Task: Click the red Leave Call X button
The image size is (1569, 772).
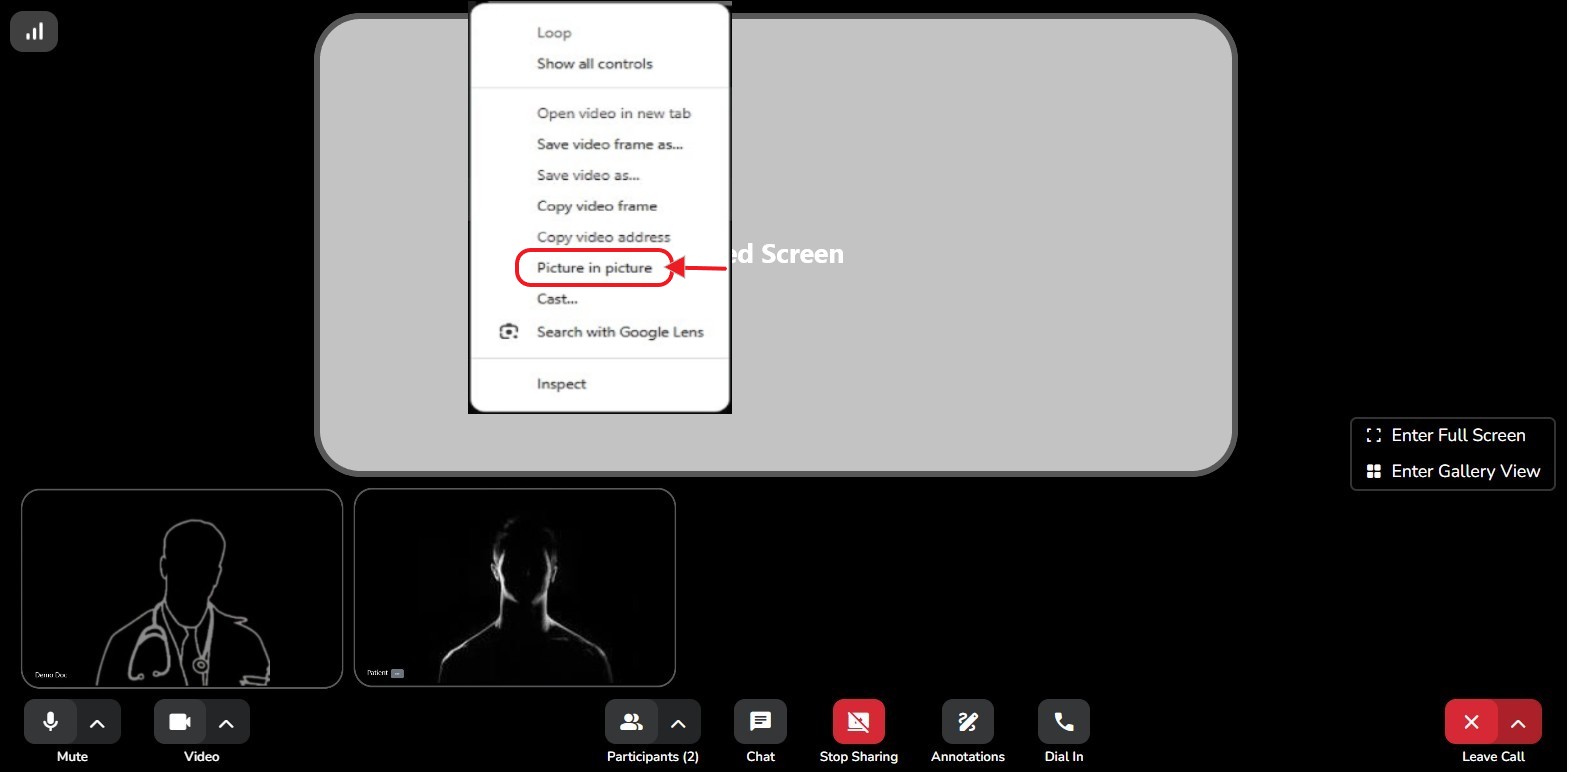Action: 1471,722
